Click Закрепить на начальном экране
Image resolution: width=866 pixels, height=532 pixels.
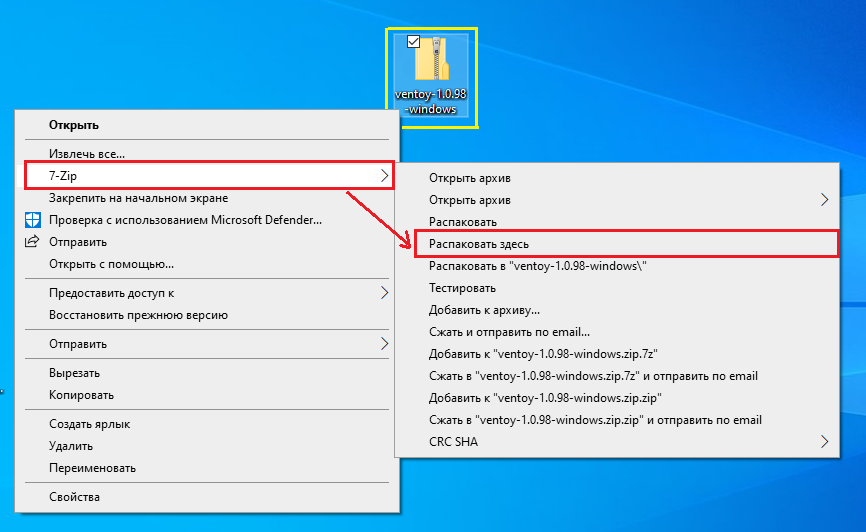[x=207, y=198]
